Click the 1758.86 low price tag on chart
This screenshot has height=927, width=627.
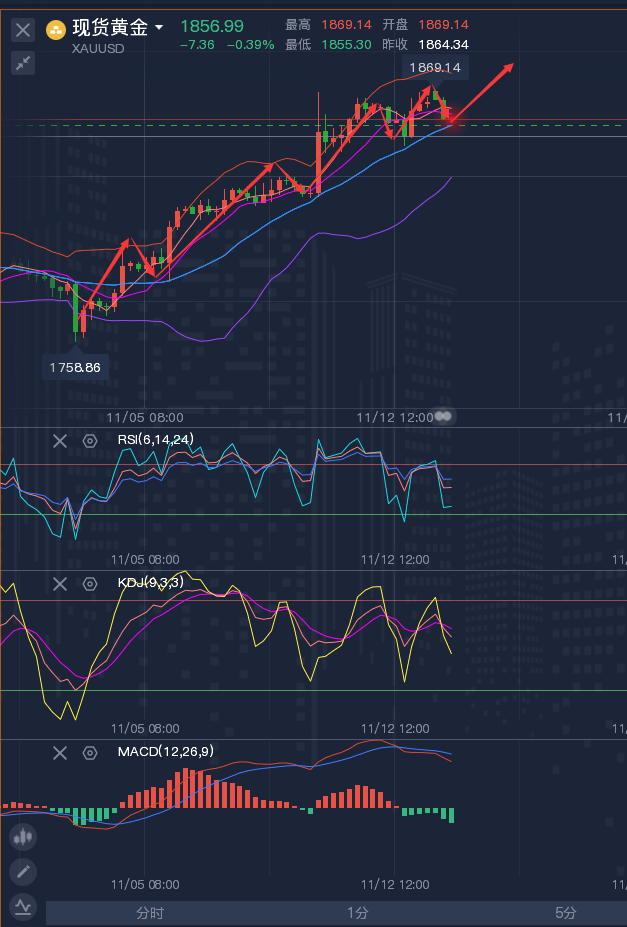[x=75, y=368]
